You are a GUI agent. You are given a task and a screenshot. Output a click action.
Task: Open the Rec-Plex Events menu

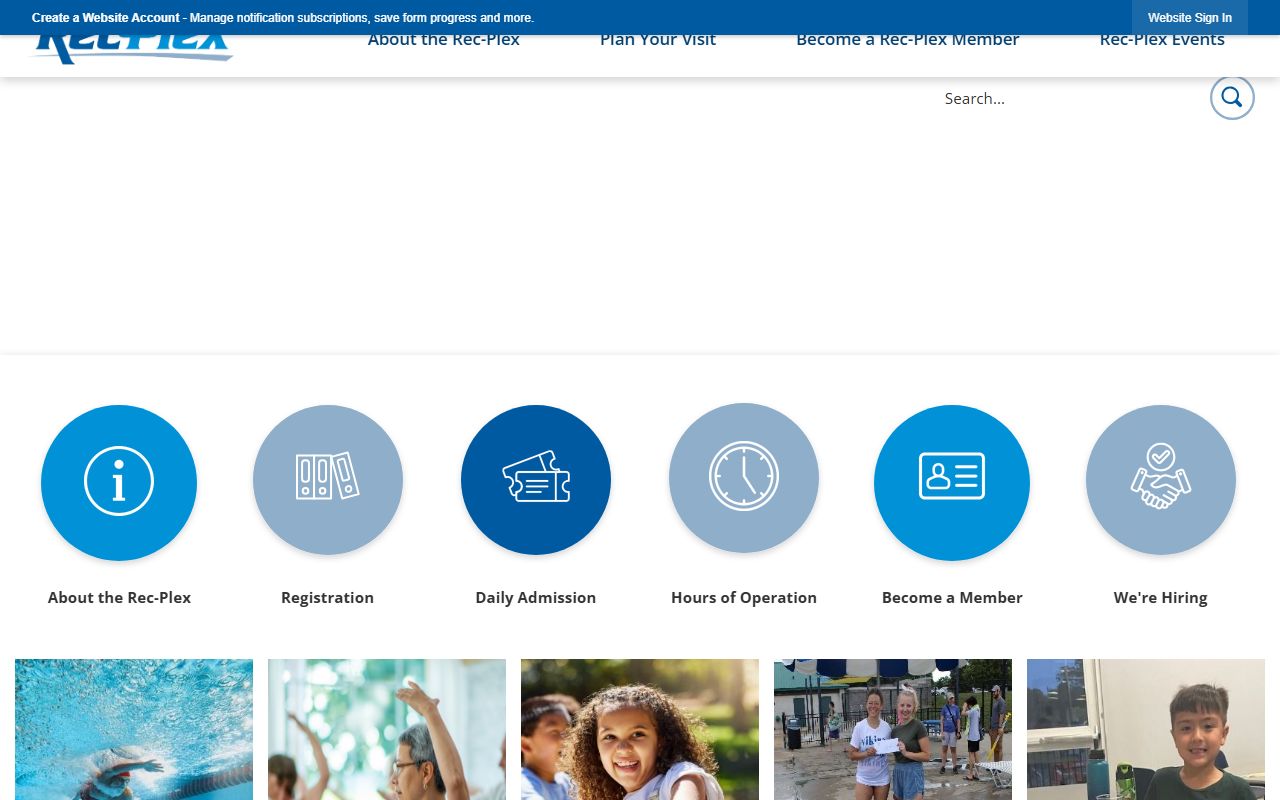[1162, 41]
